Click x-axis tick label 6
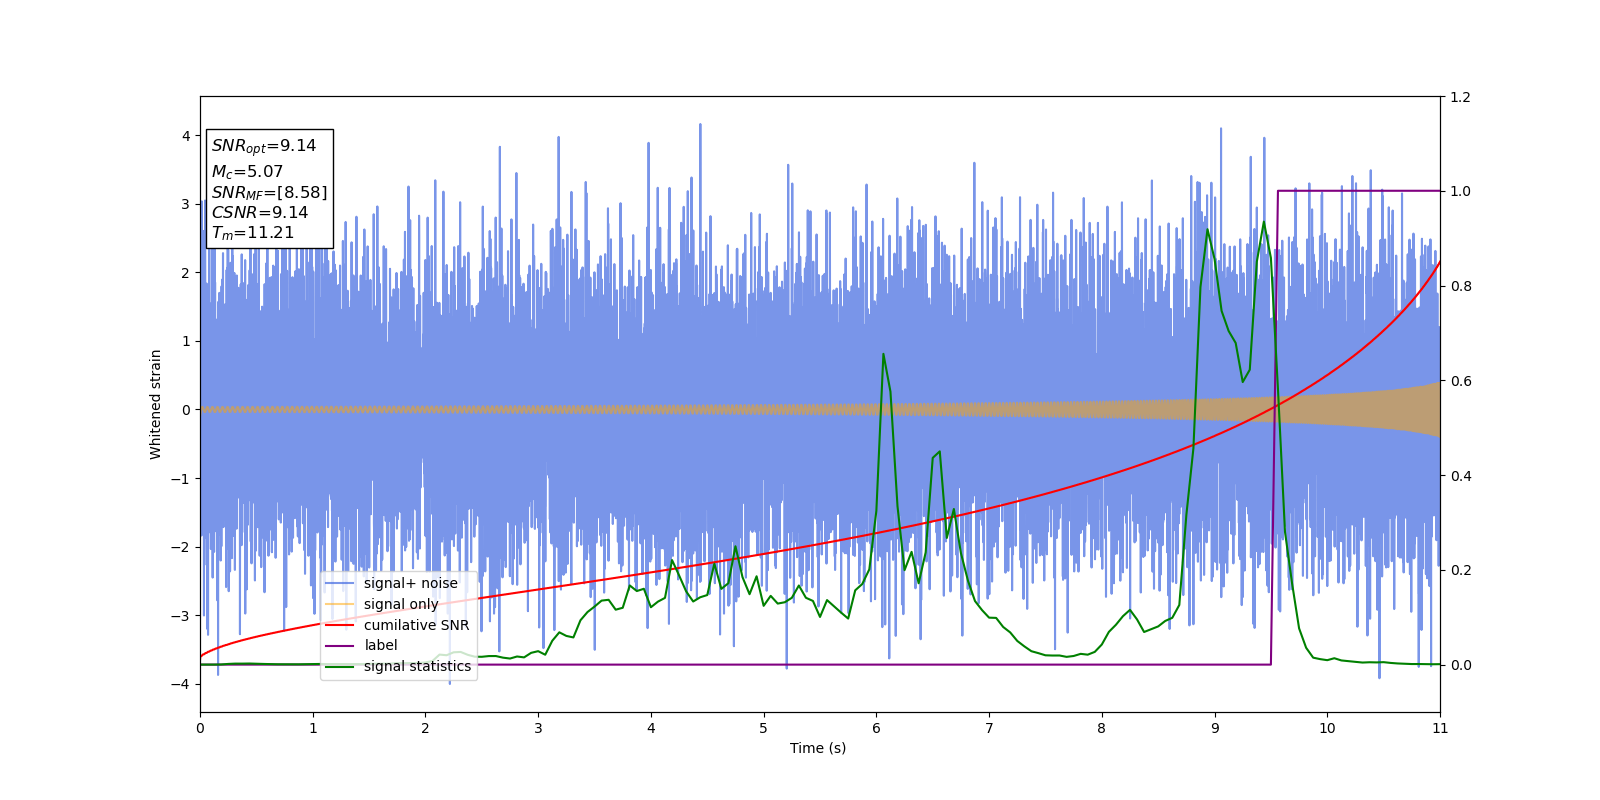1600x800 pixels. click(x=876, y=728)
